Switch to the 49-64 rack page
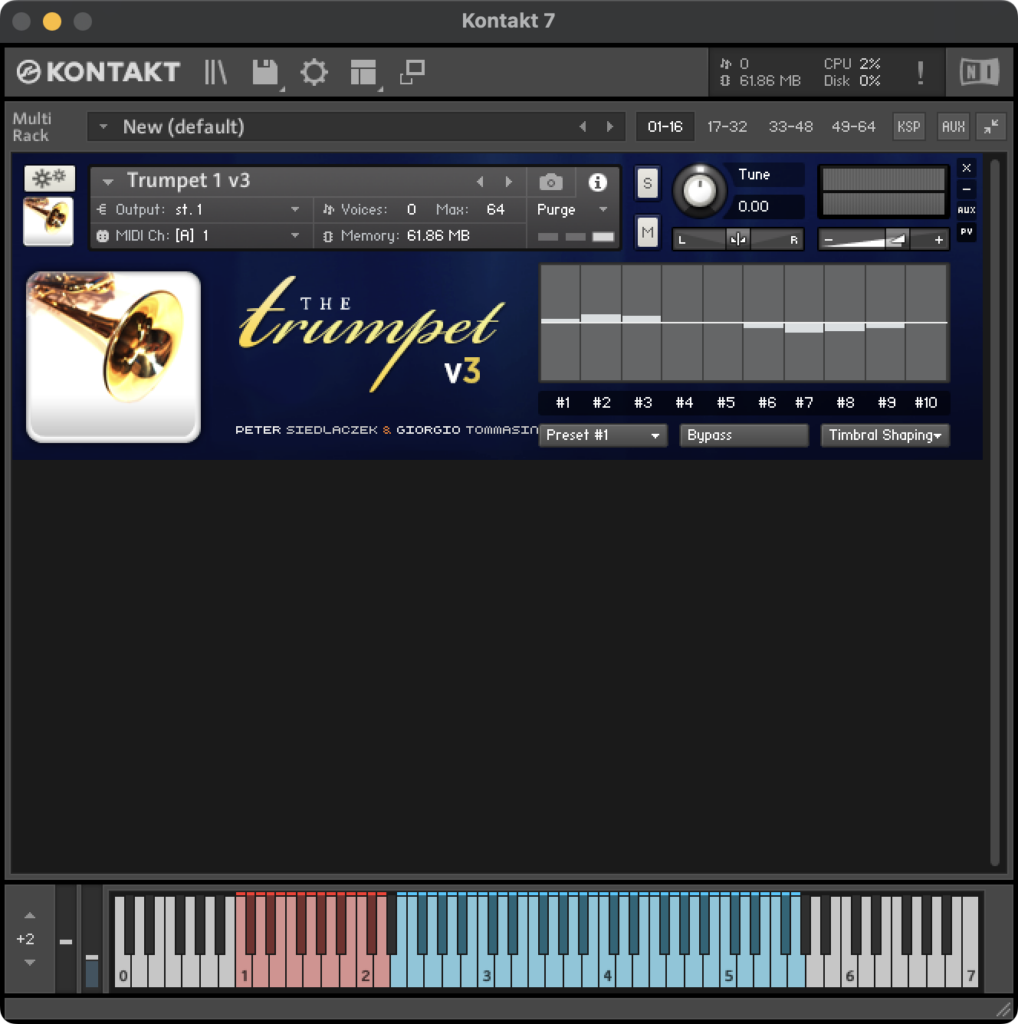 [853, 127]
